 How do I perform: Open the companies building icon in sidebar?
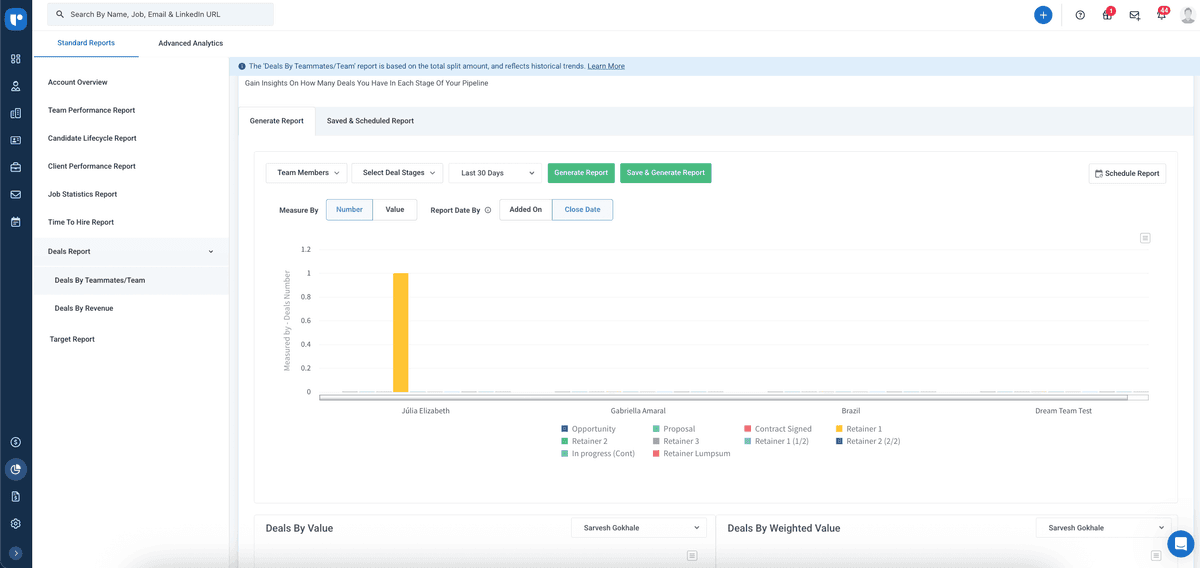click(16, 113)
